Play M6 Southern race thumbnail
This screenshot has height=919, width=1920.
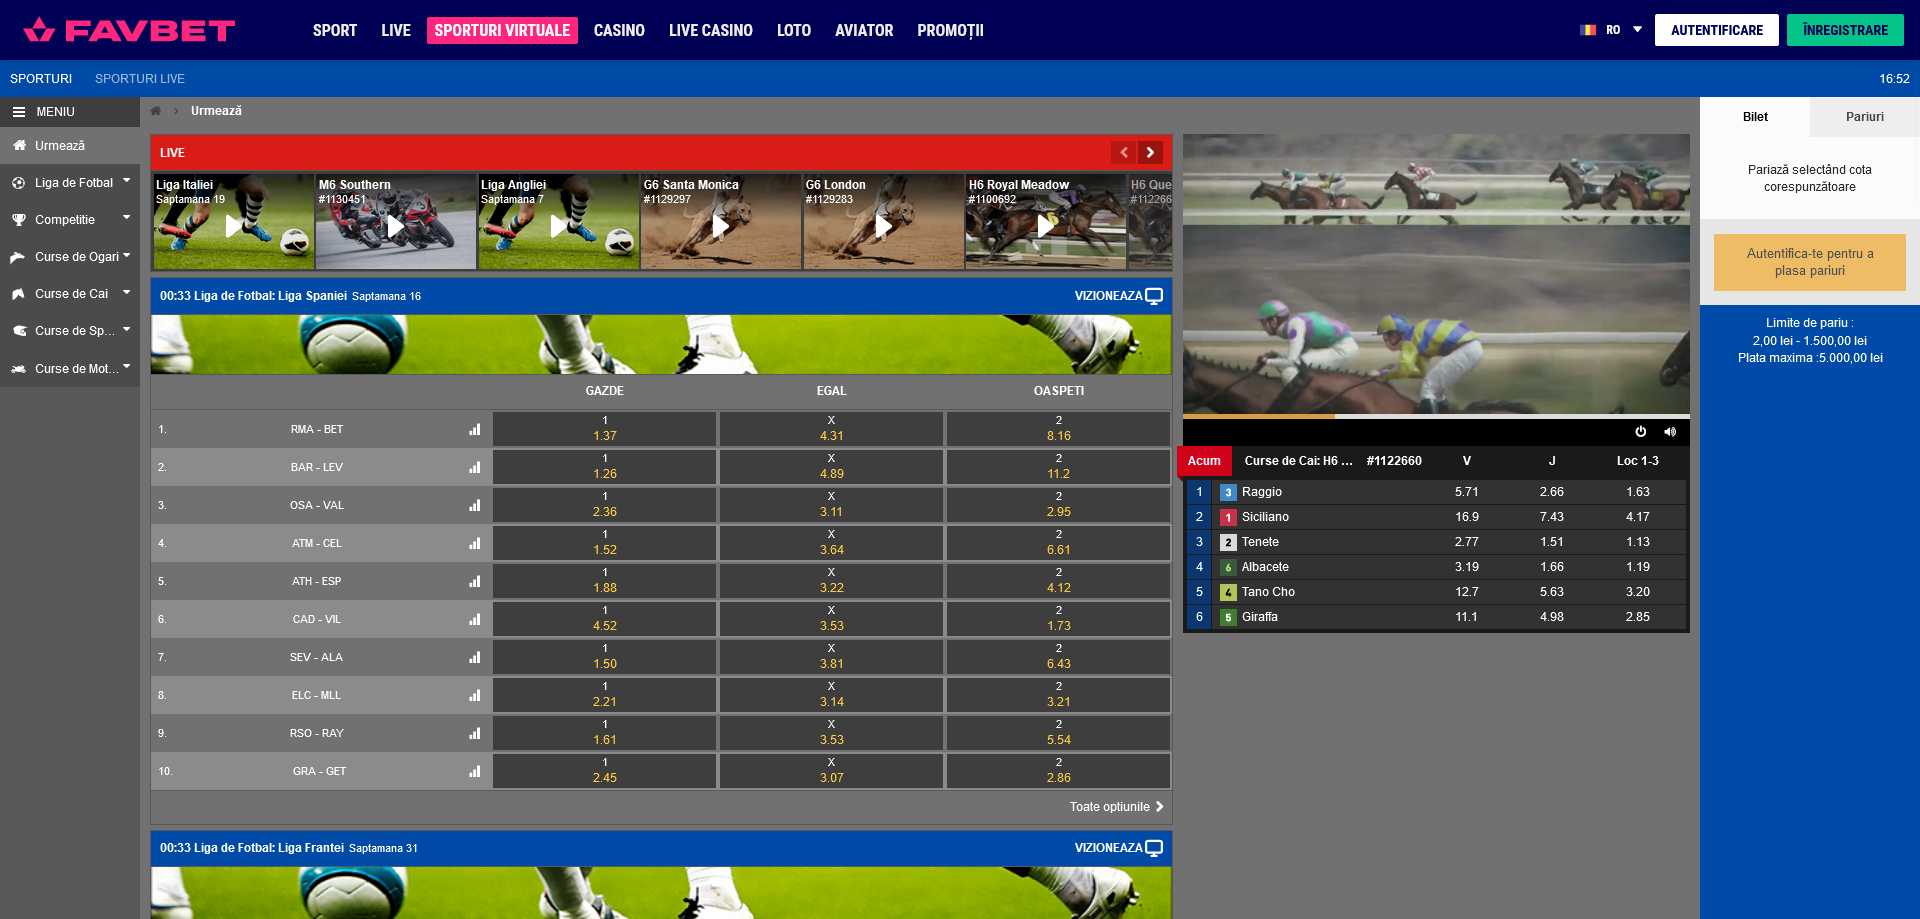[x=396, y=222]
